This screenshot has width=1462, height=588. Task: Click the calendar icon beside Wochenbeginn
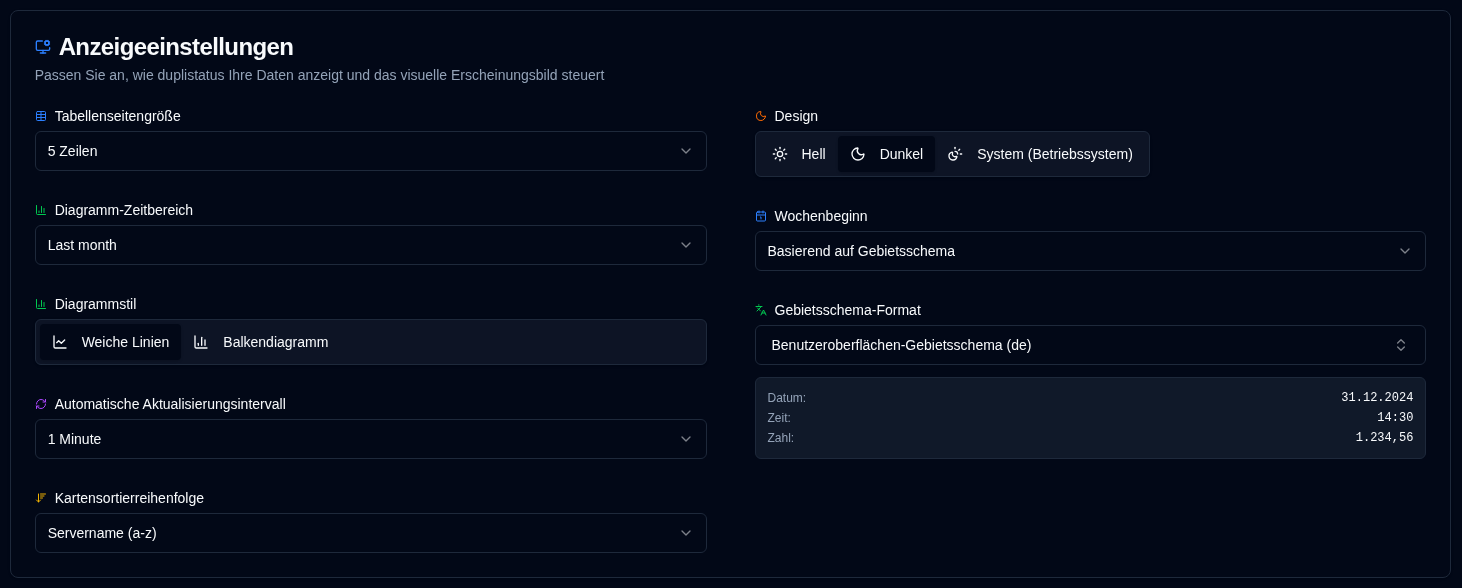(761, 216)
